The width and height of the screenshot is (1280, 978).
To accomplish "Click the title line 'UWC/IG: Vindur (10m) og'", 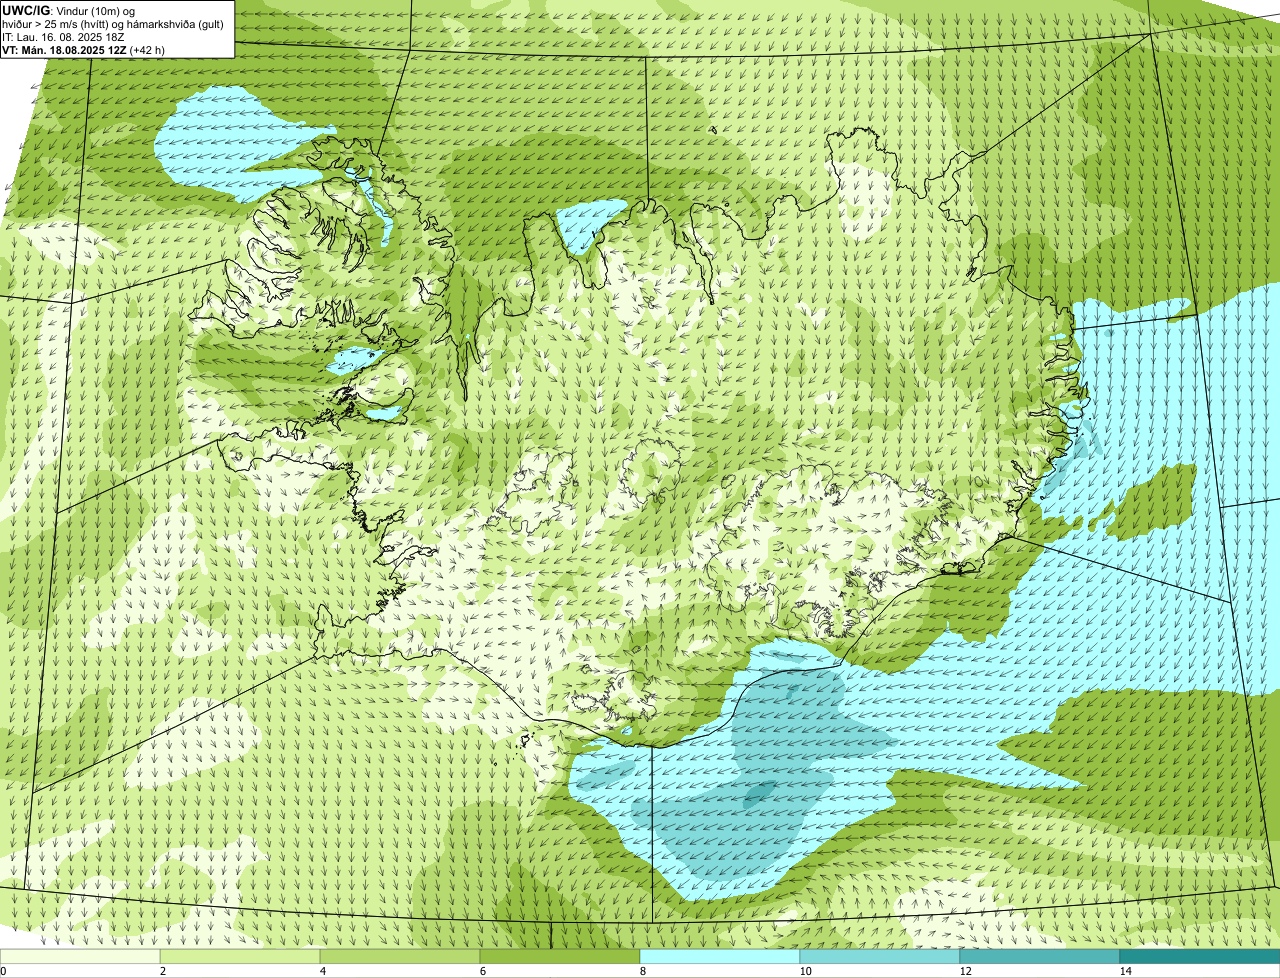I will click(69, 10).
